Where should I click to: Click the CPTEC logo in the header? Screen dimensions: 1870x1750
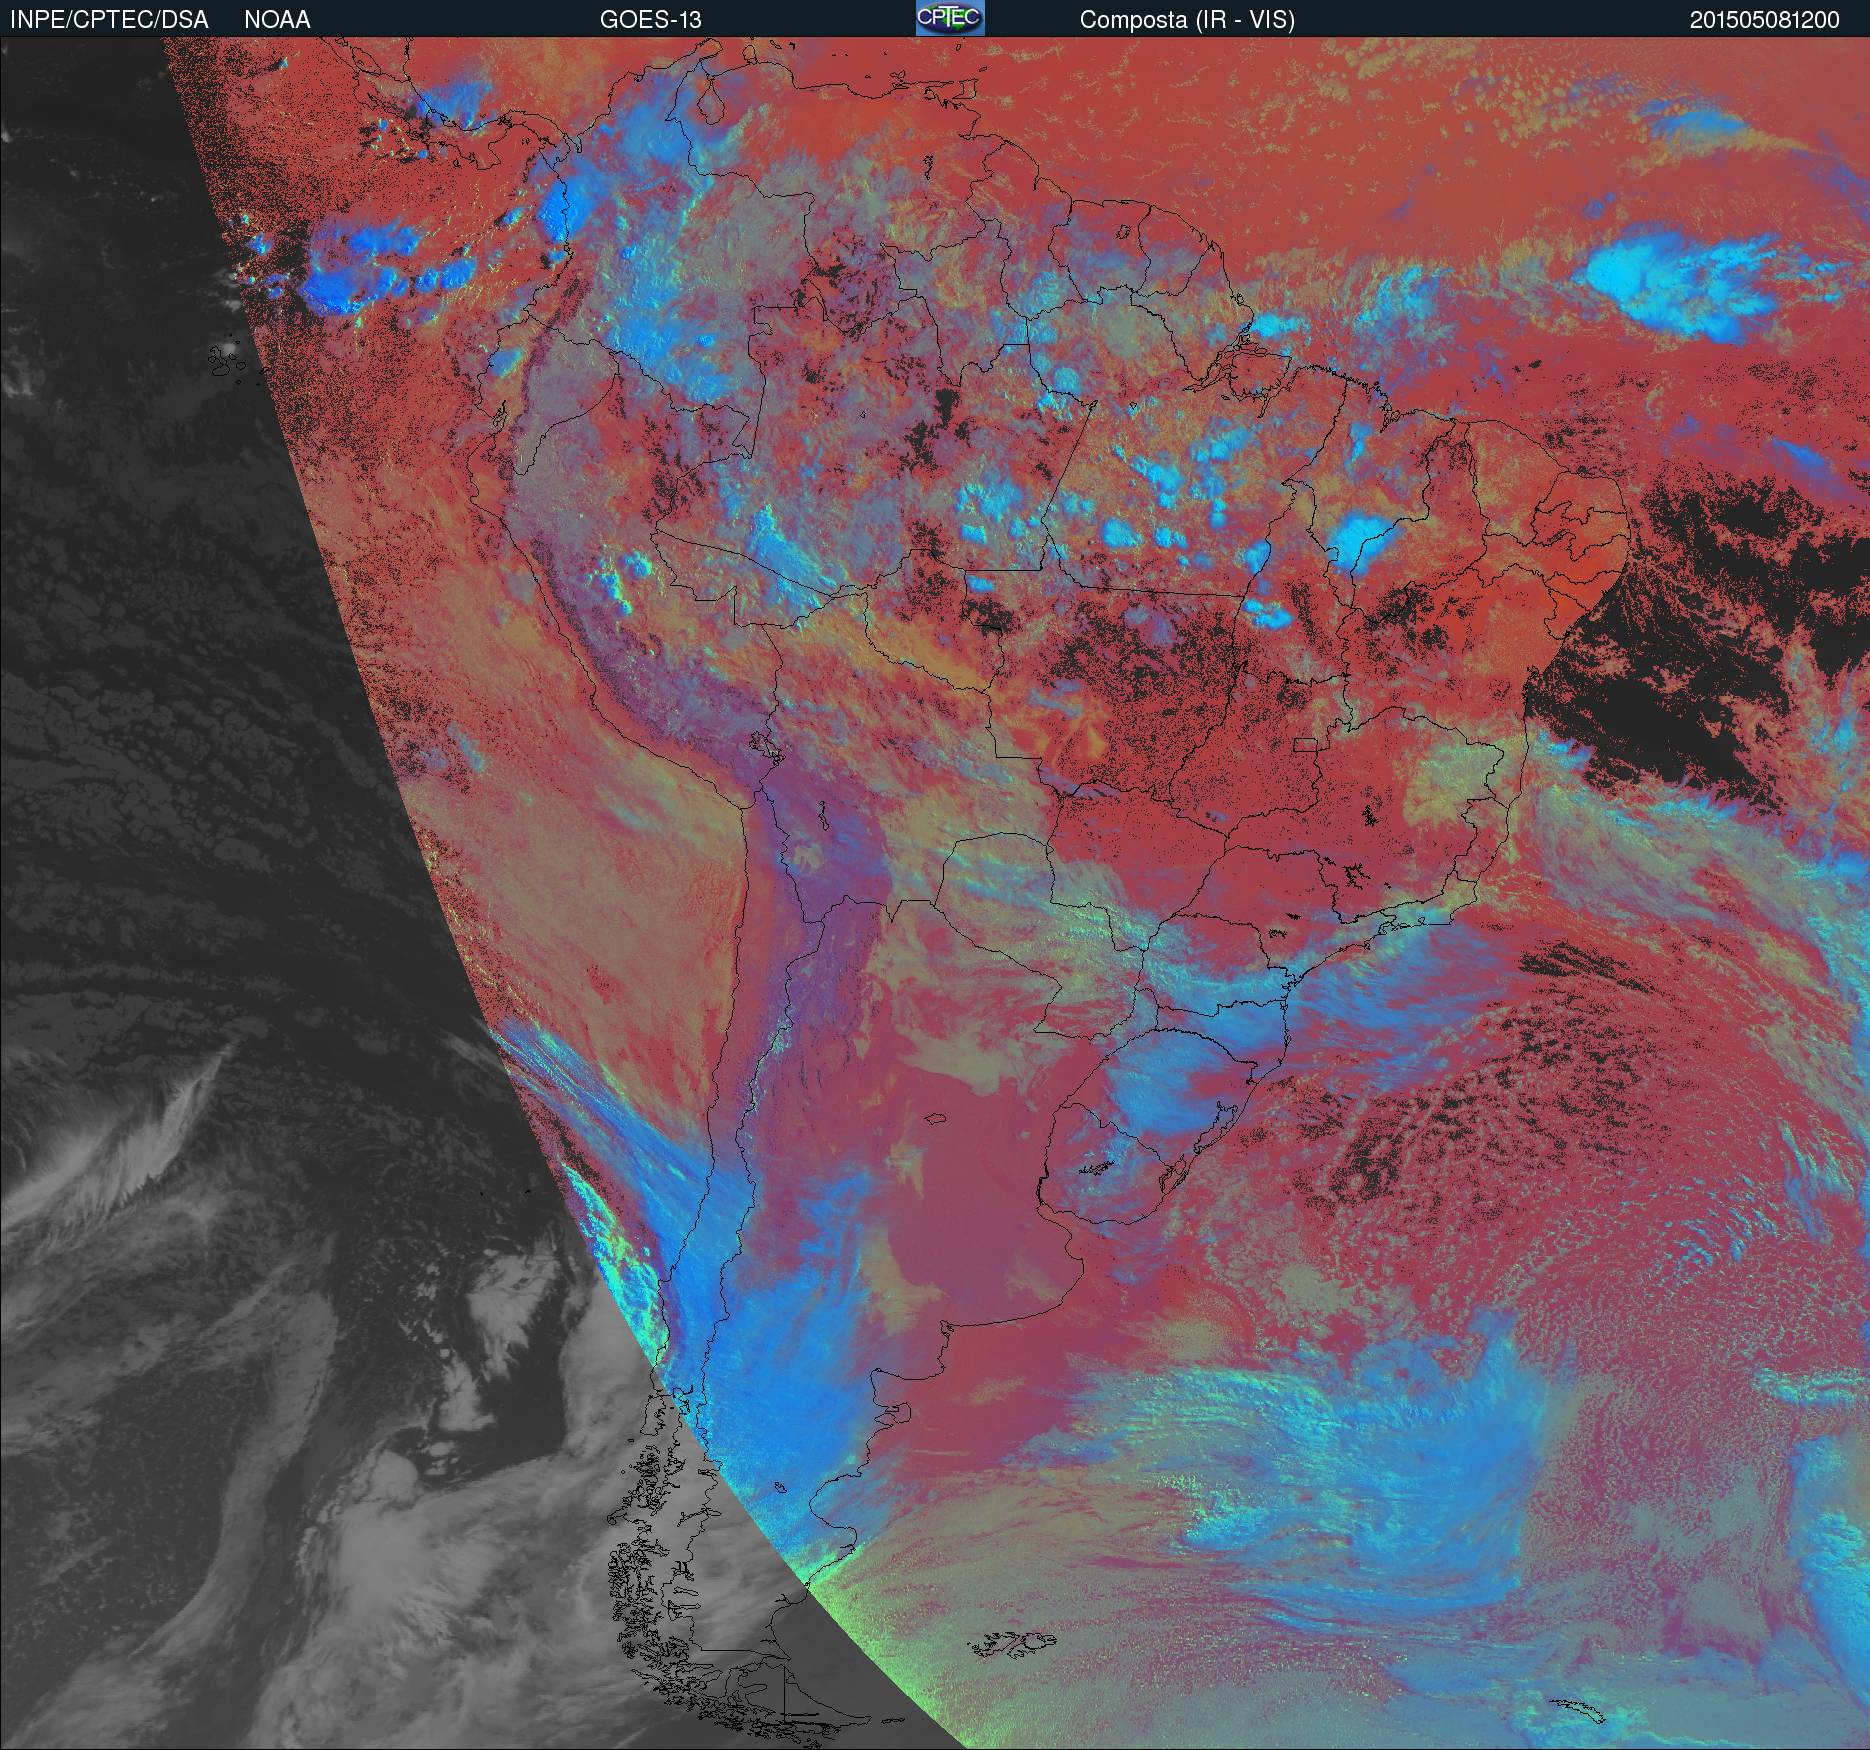[x=950, y=18]
